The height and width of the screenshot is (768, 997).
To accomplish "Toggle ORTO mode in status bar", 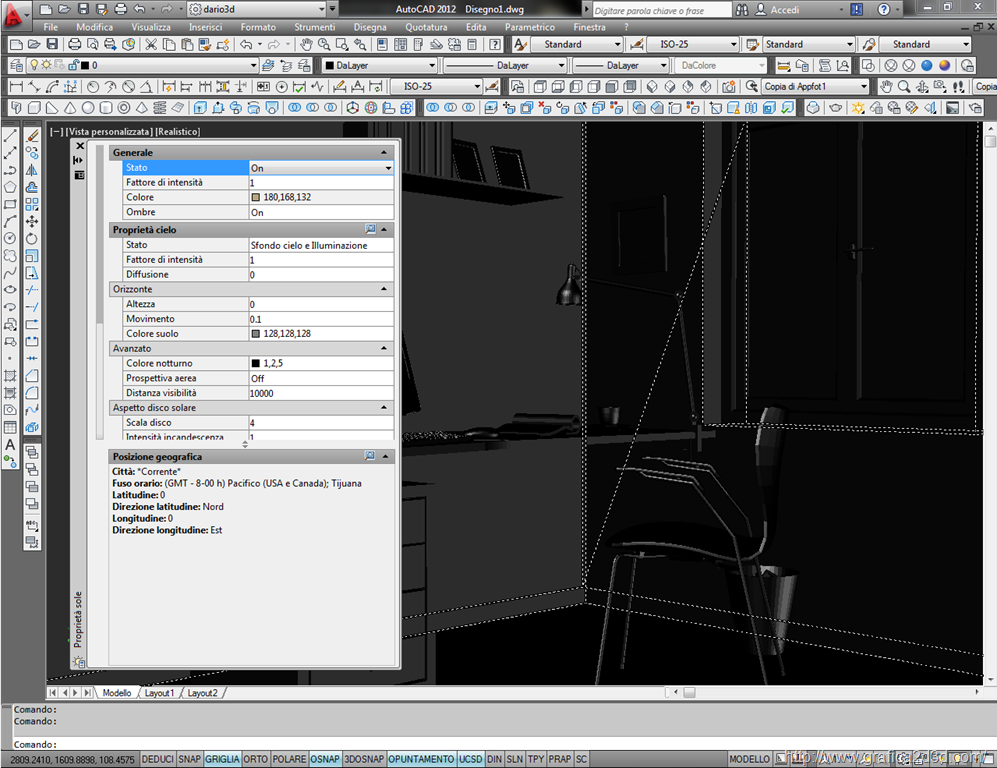I will (x=256, y=760).
